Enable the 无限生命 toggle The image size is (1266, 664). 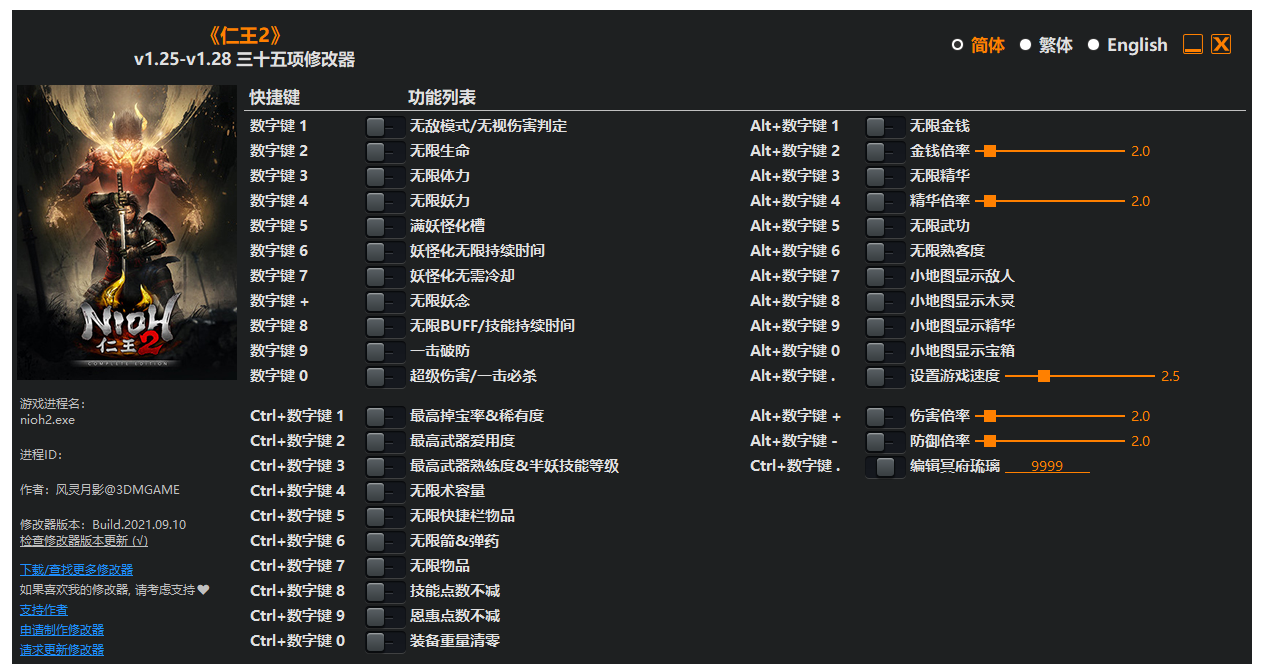[385, 151]
